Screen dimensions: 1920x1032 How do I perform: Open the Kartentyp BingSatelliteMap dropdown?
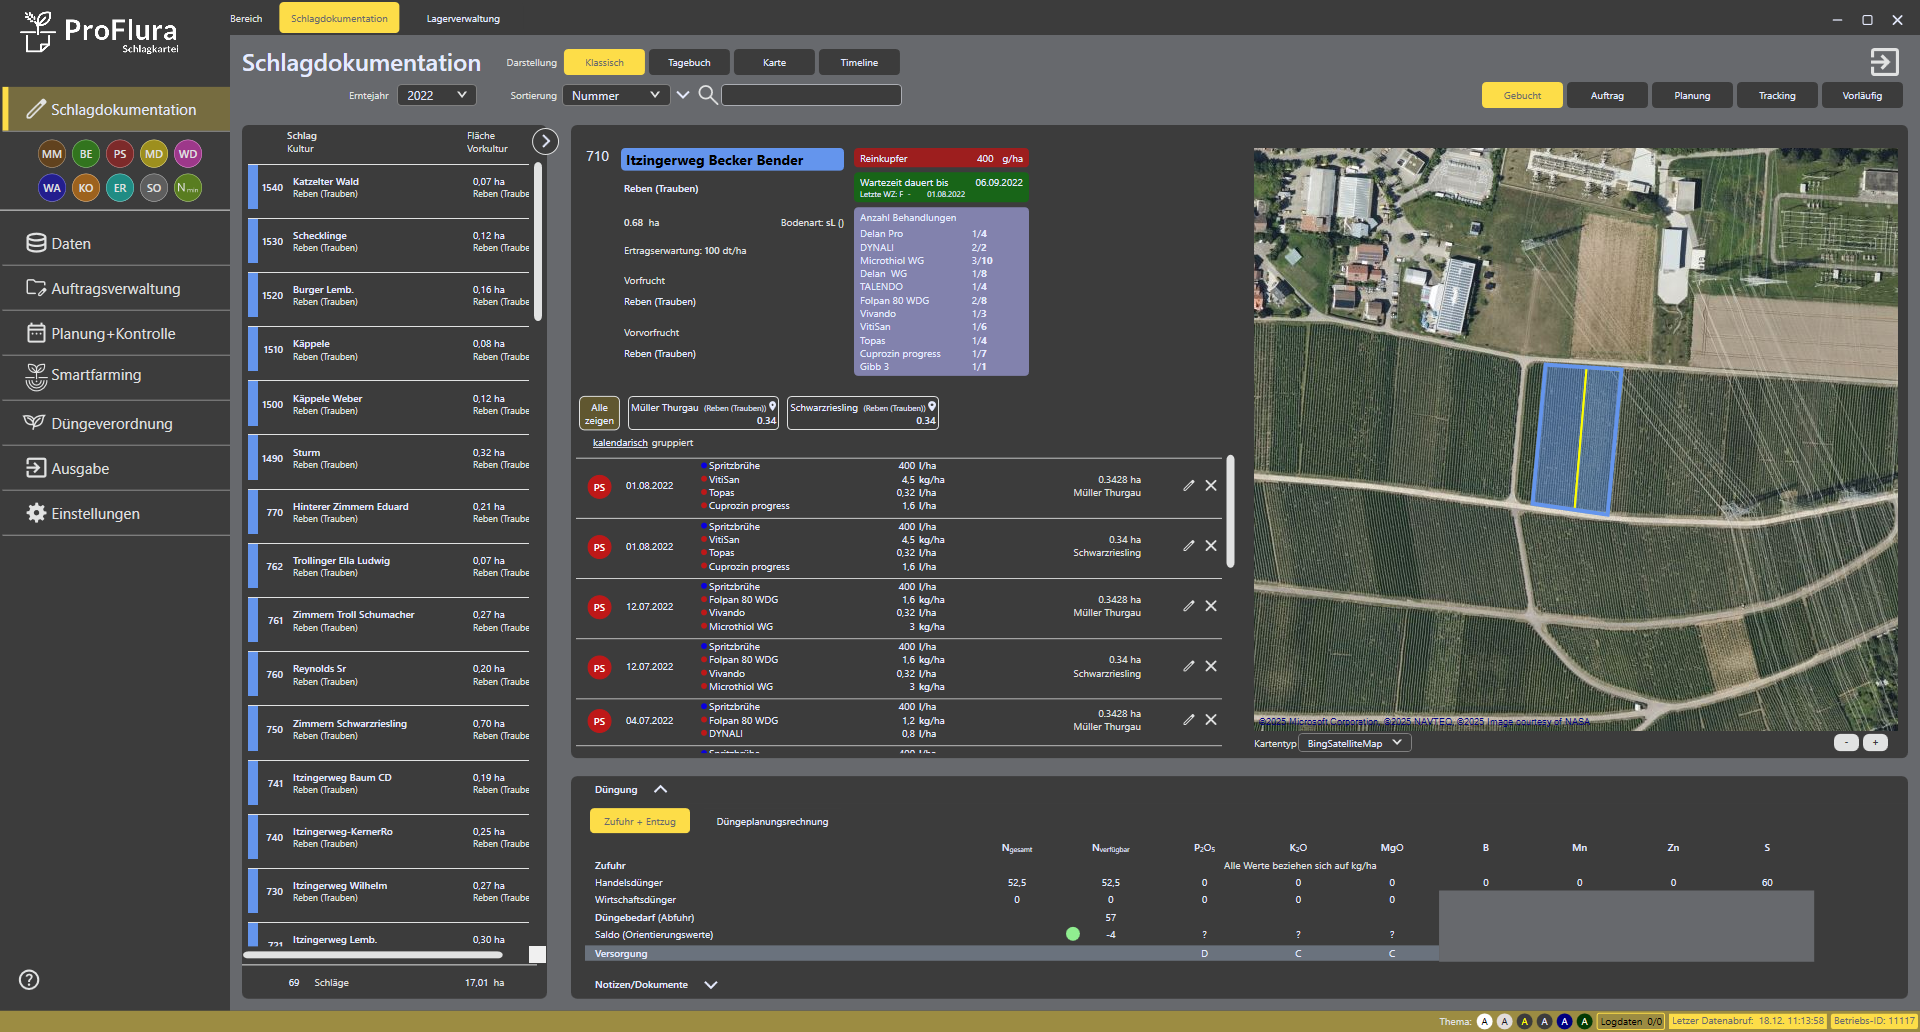click(1354, 744)
